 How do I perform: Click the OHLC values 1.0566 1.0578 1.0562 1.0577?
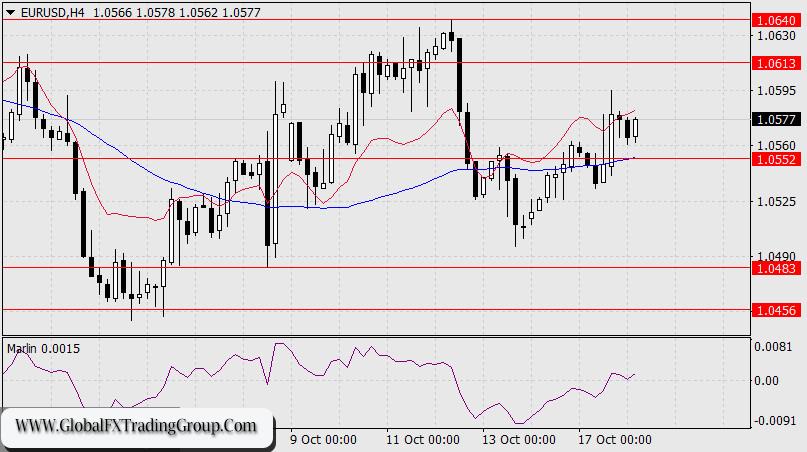pos(177,12)
